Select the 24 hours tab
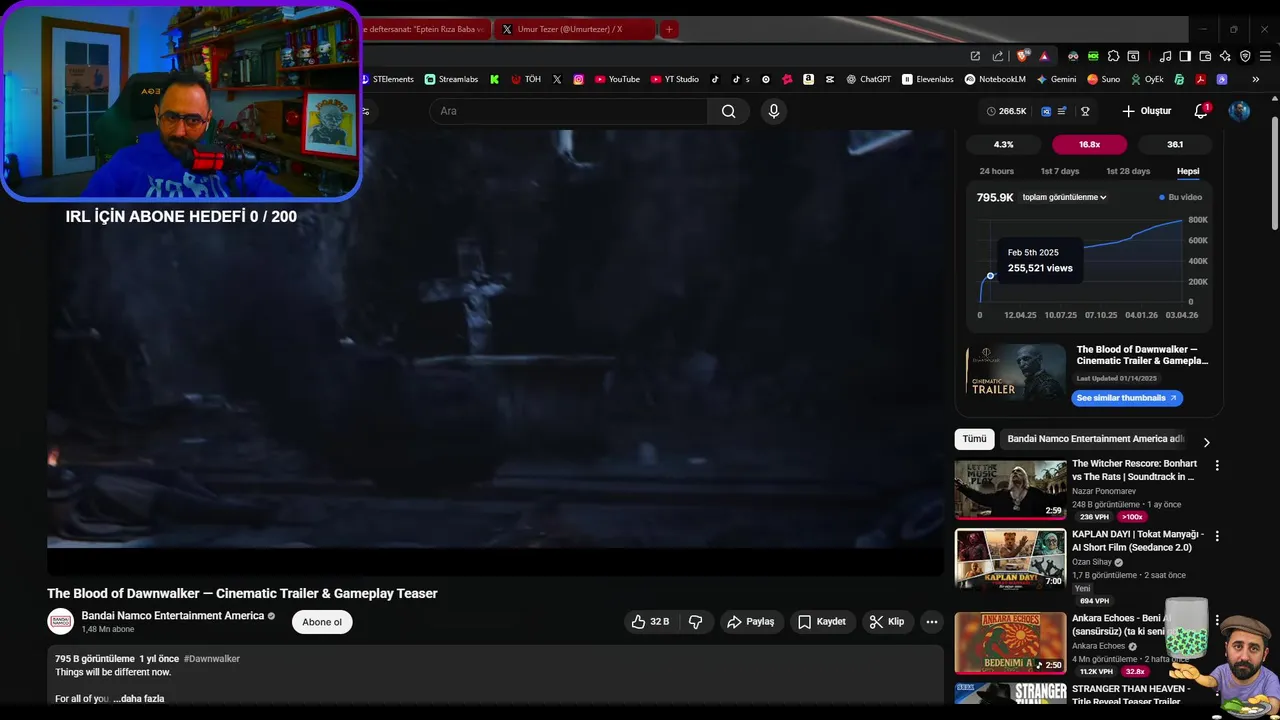 pos(996,171)
